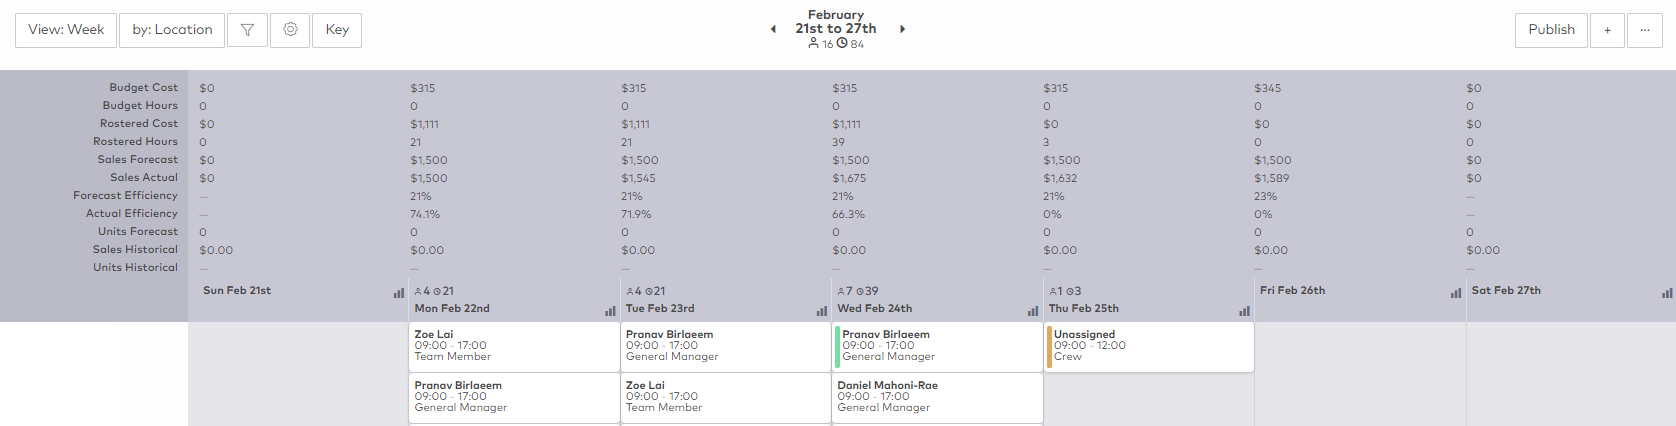1676x426 pixels.
Task: Open Daniel Mahoni-Rae's Wednesday shift
Action: [x=937, y=397]
